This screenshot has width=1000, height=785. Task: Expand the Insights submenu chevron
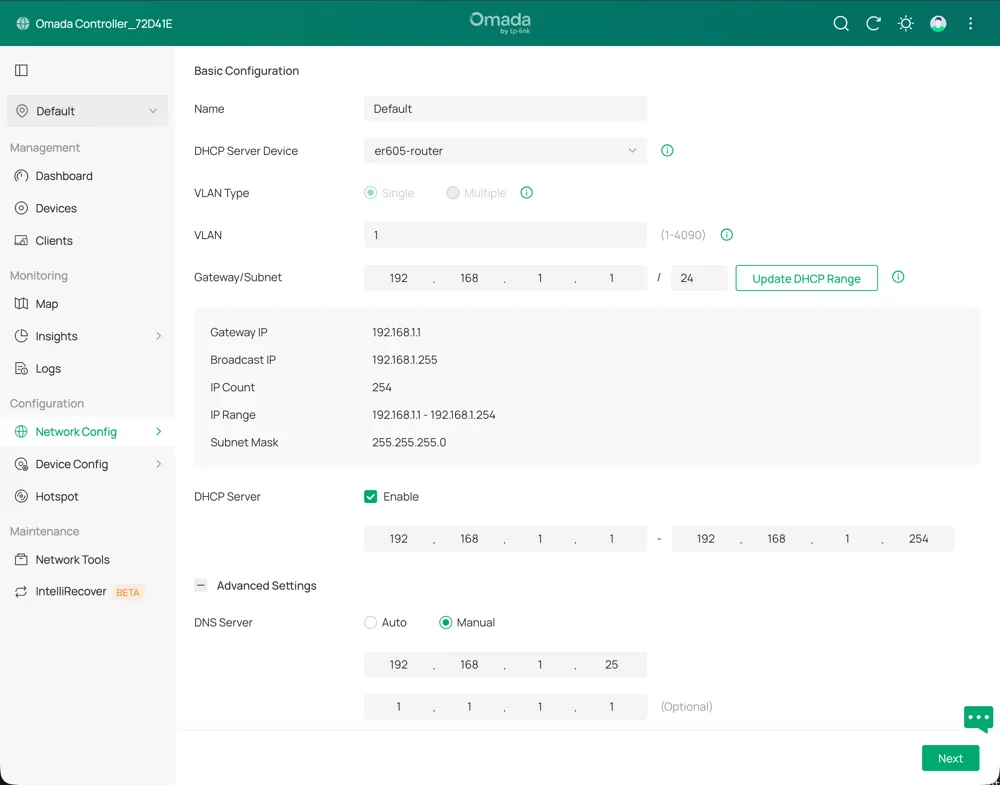pos(158,336)
